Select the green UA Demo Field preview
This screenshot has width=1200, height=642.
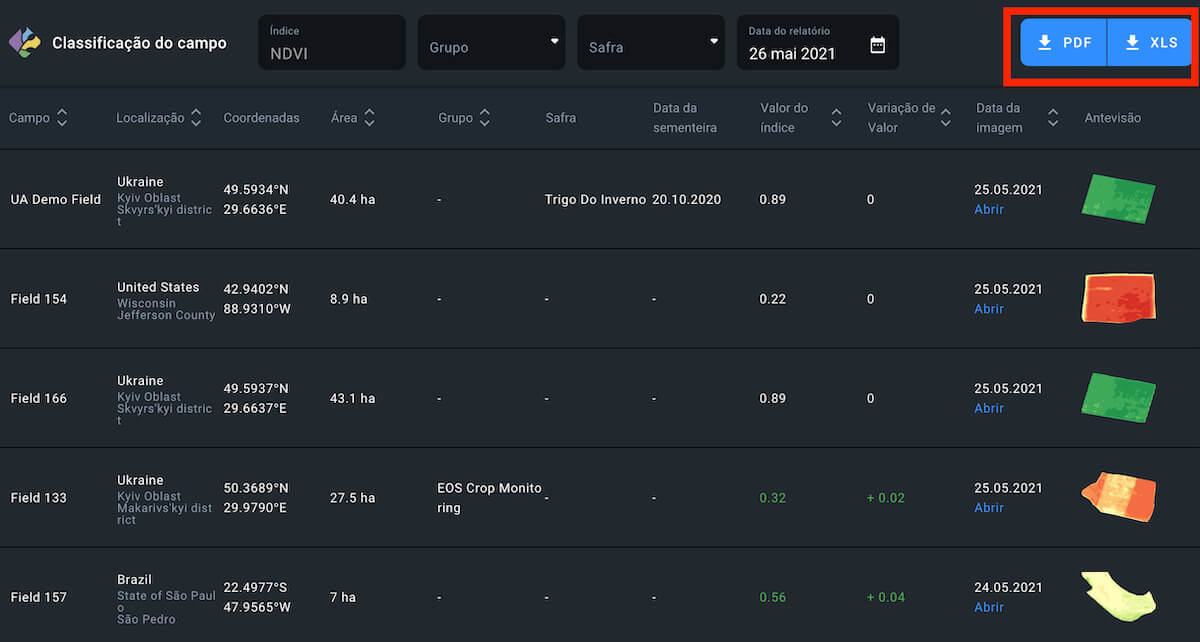[x=1118, y=198]
